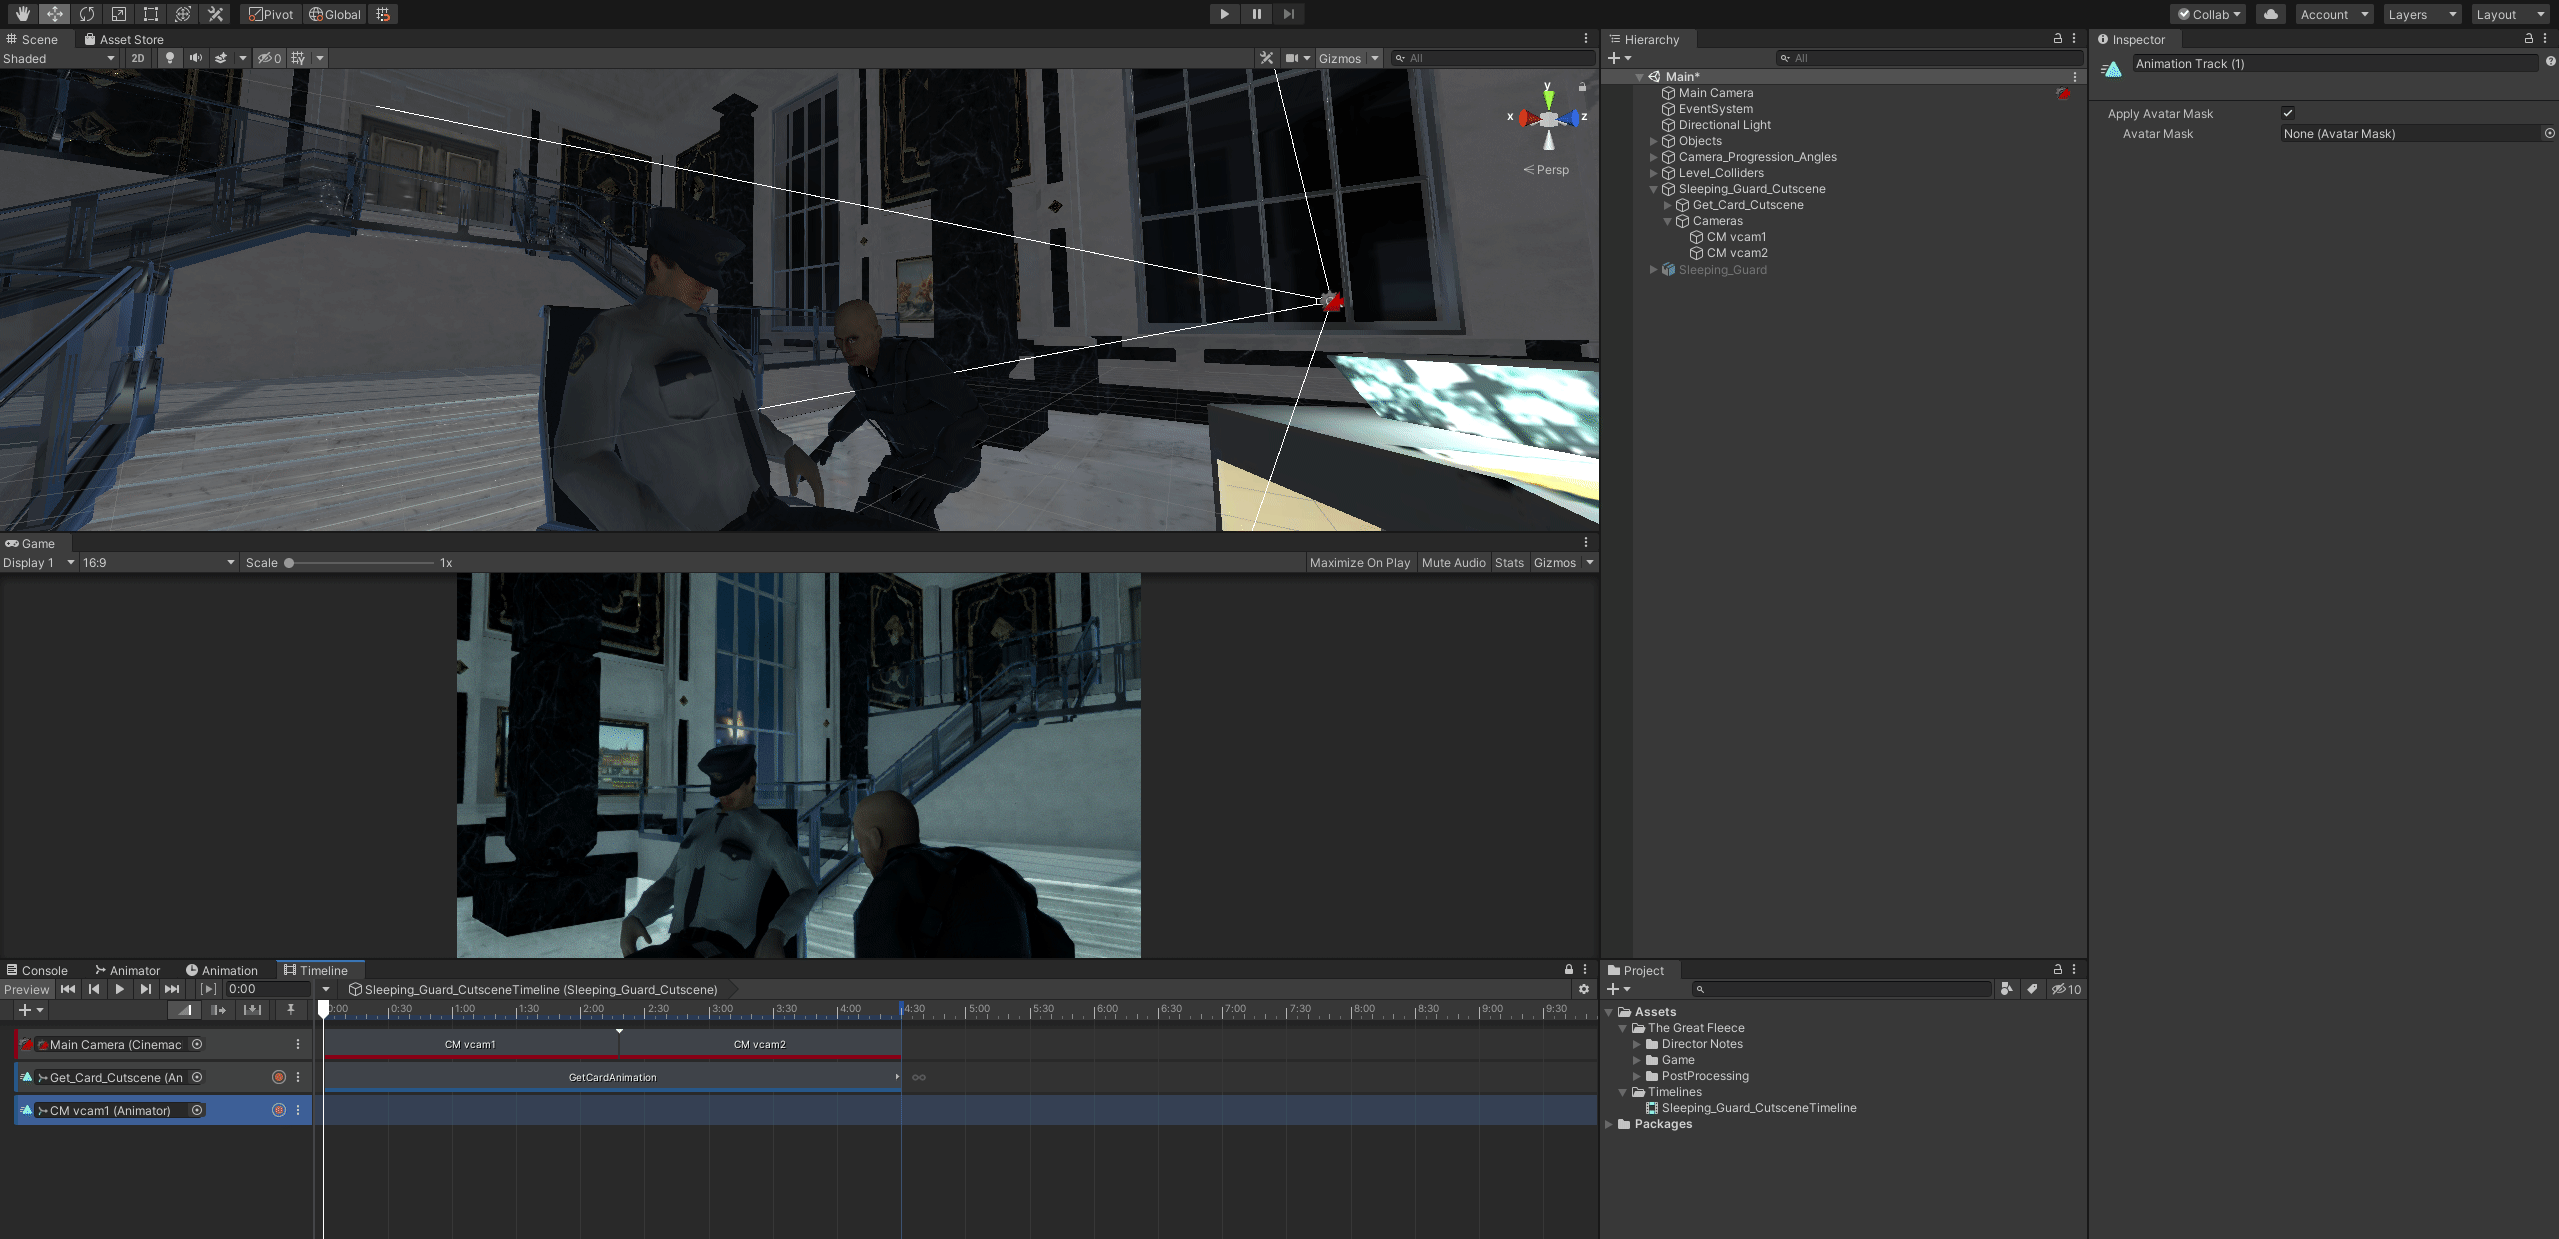
Task: Click the timeline ripple edit mode icon
Action: [x=218, y=1010]
